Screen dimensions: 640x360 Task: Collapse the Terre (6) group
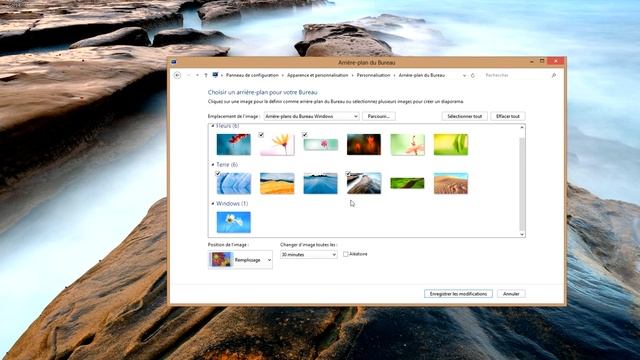(x=213, y=164)
